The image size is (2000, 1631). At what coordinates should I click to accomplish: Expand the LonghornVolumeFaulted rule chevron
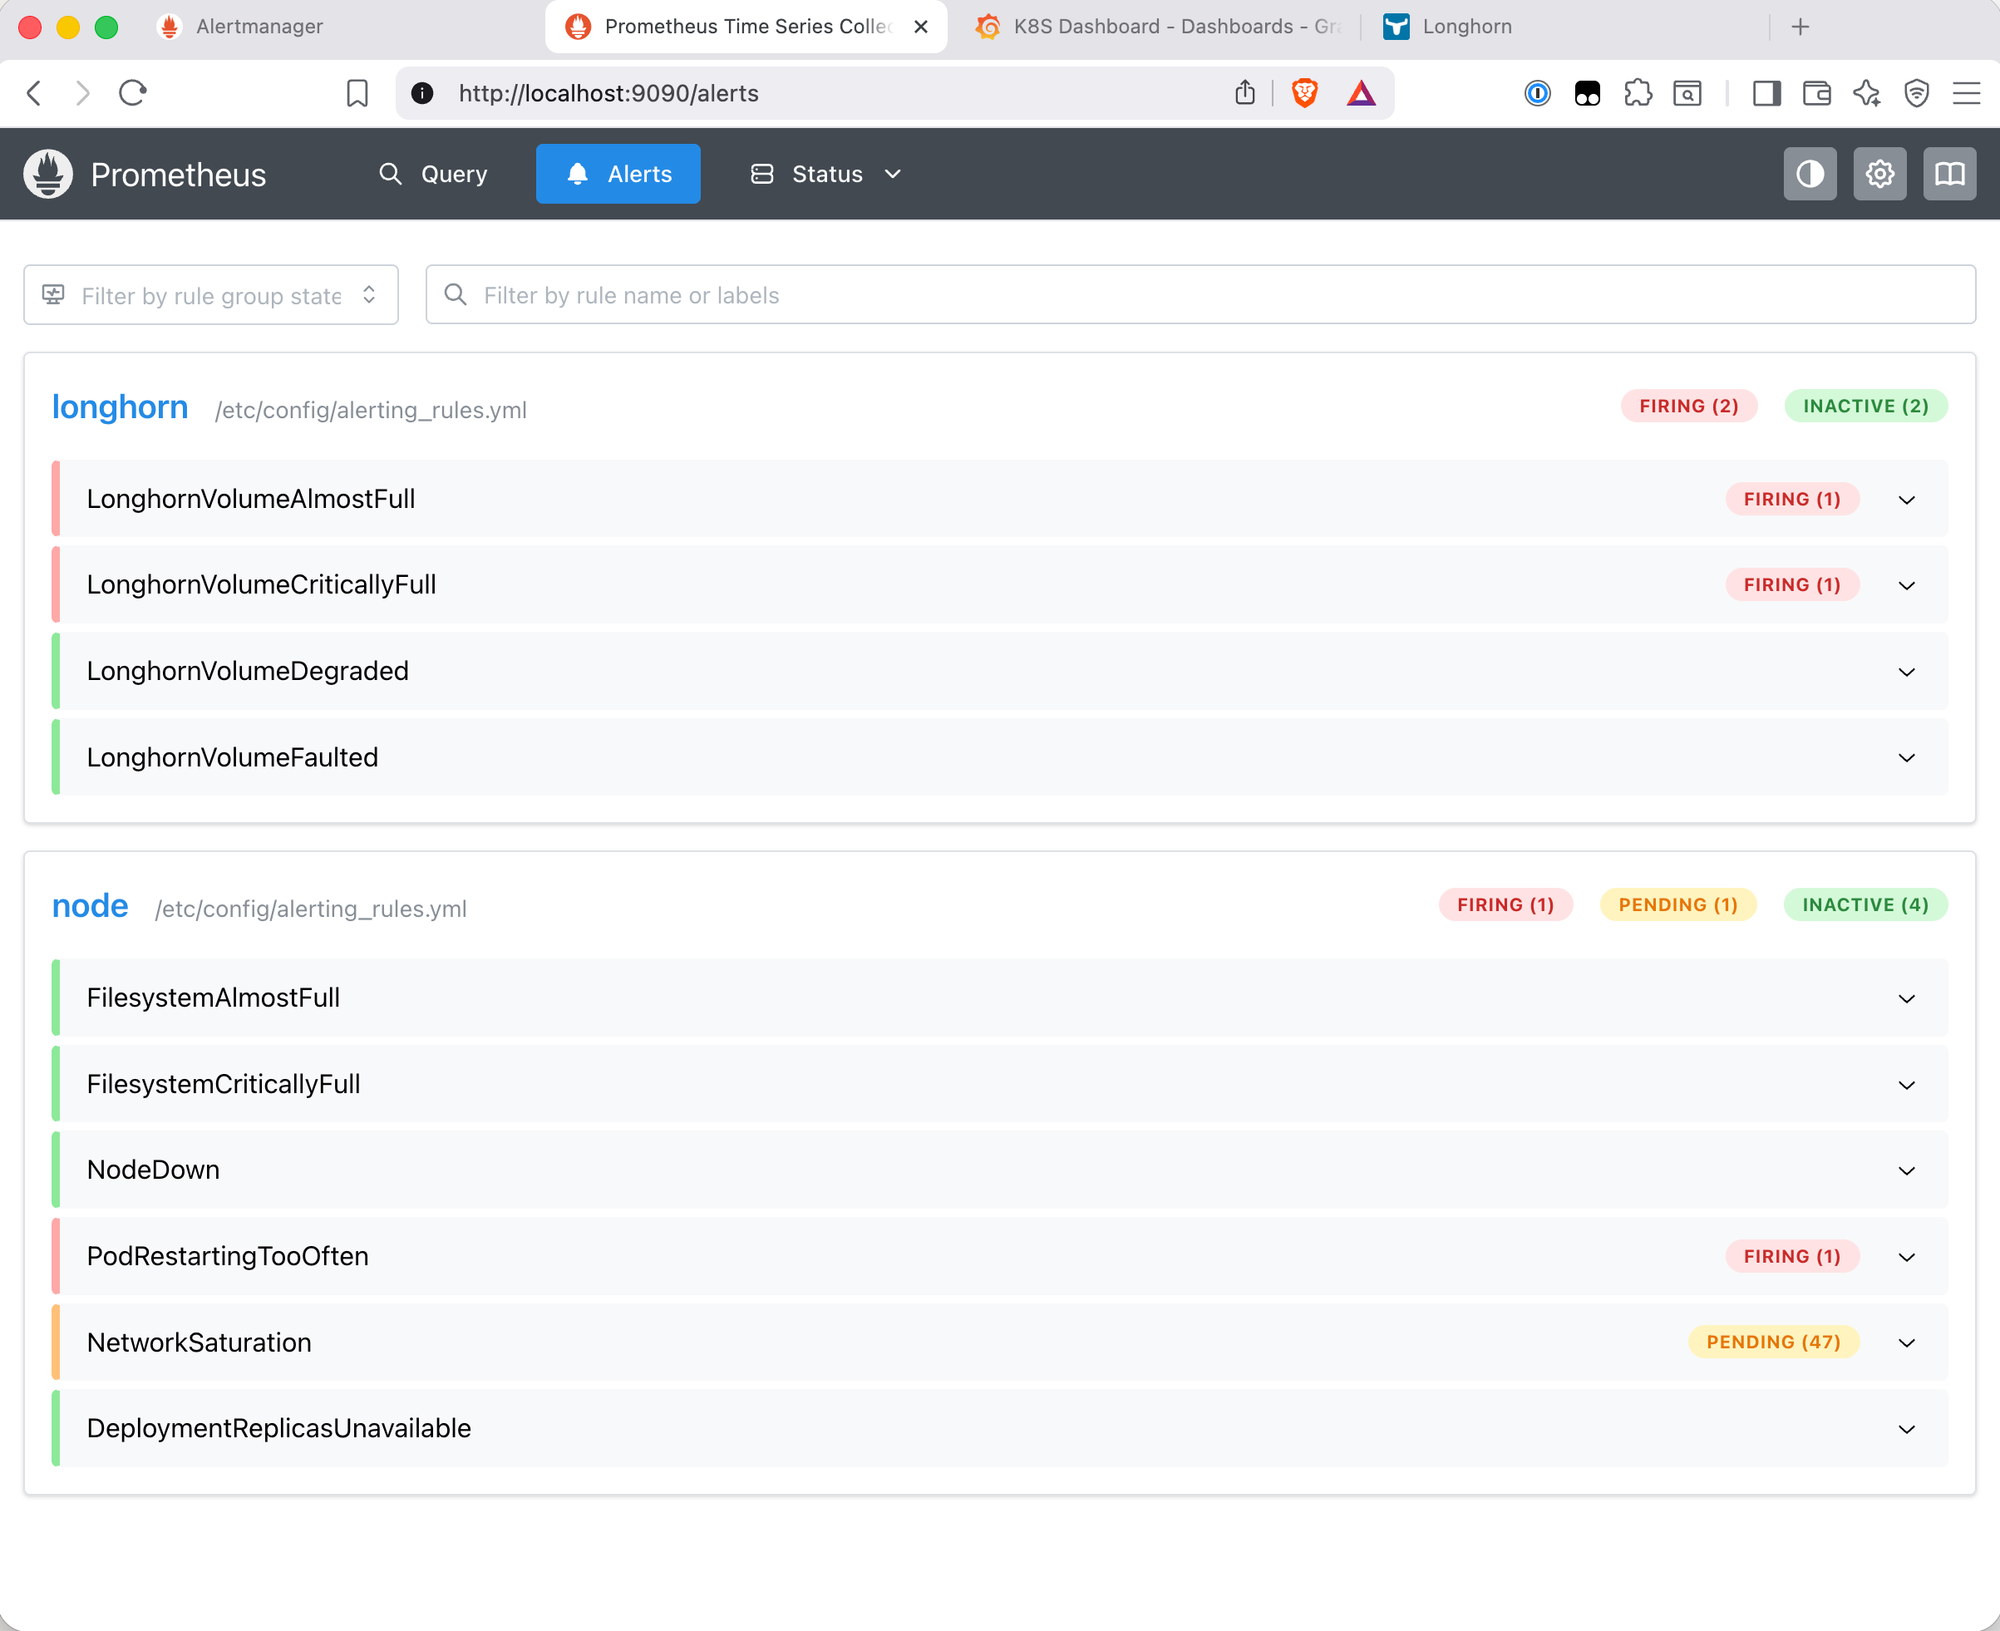pos(1907,757)
